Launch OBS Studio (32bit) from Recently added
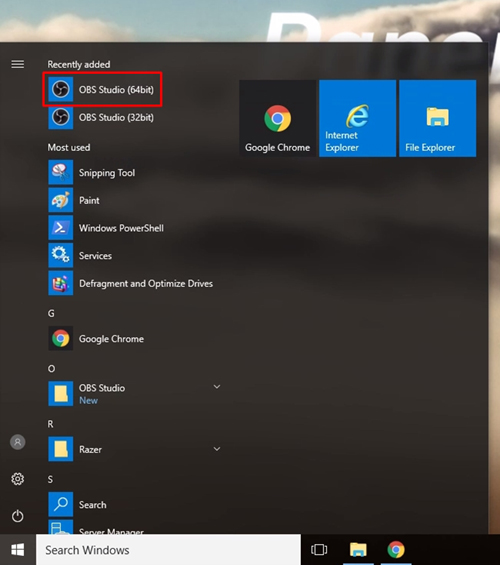Screen dimensions: 500x565 pyautogui.click(x=101, y=117)
